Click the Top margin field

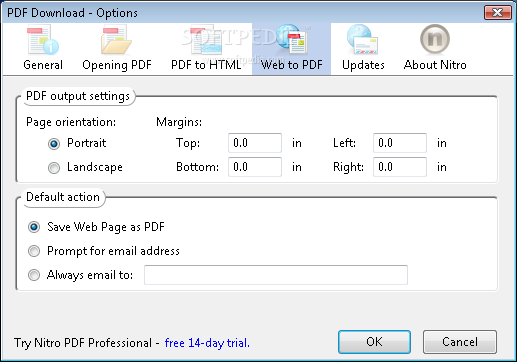click(255, 143)
